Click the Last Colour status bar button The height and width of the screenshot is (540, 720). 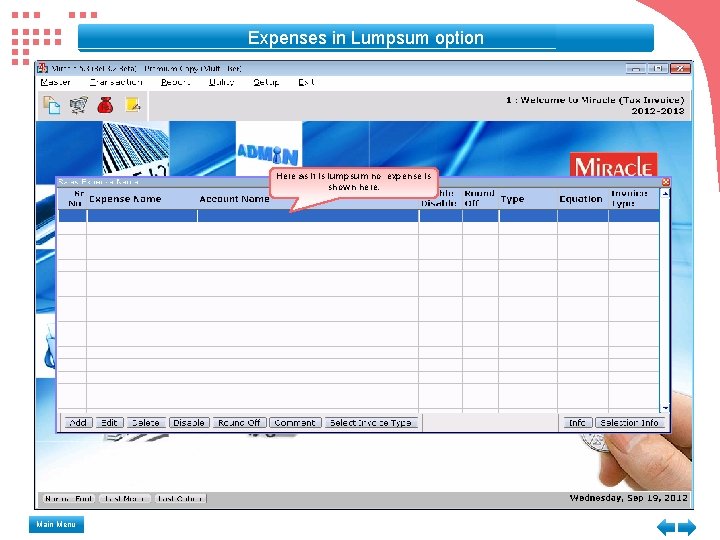pyautogui.click(x=180, y=498)
